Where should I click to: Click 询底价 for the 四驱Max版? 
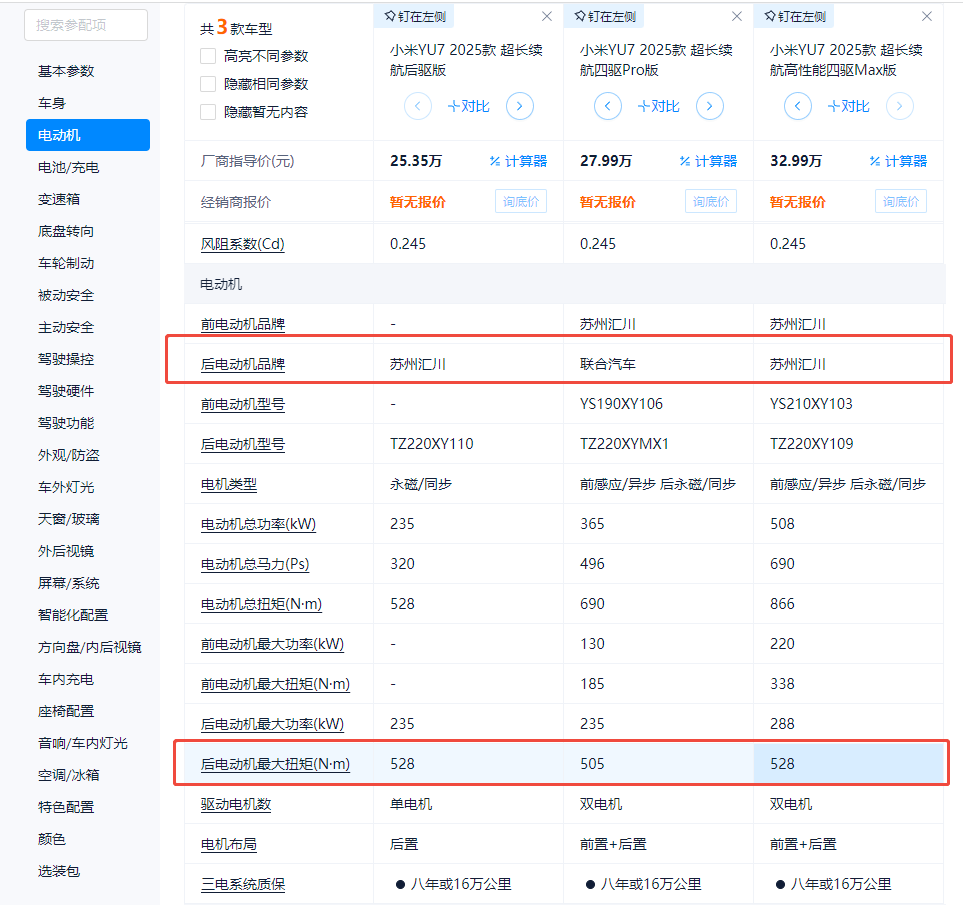pos(901,201)
